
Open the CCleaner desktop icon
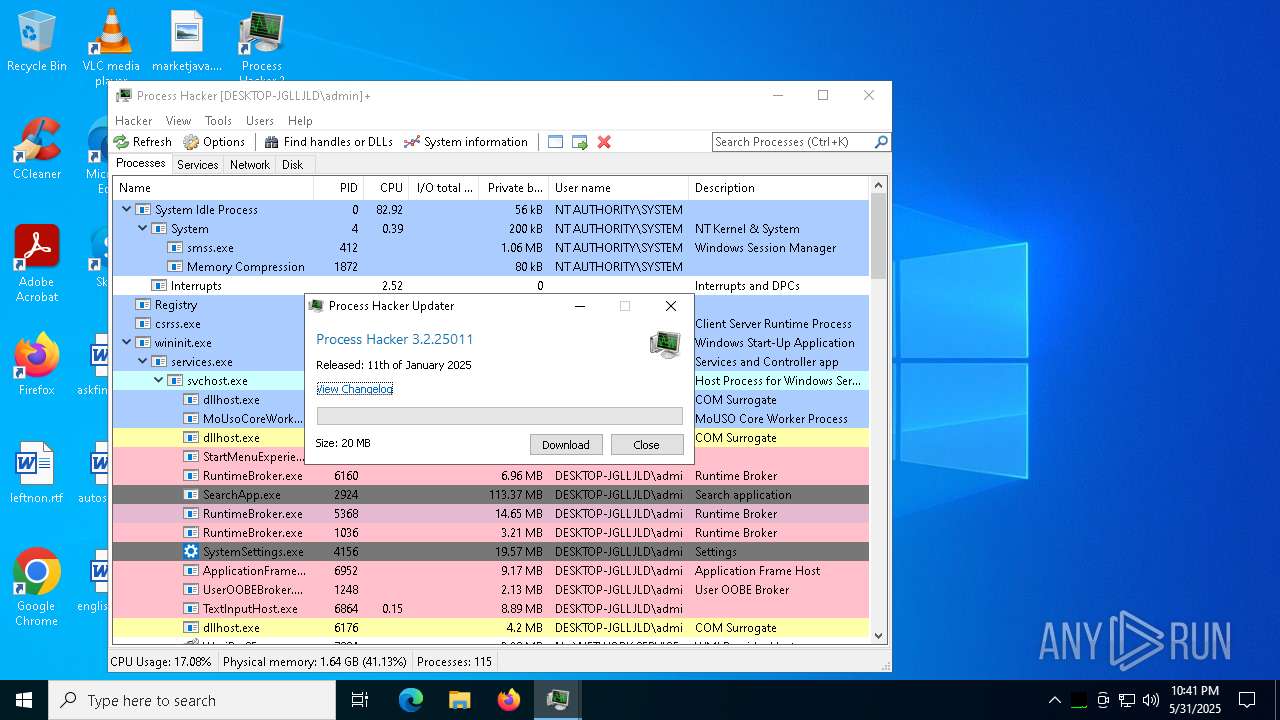click(37, 150)
